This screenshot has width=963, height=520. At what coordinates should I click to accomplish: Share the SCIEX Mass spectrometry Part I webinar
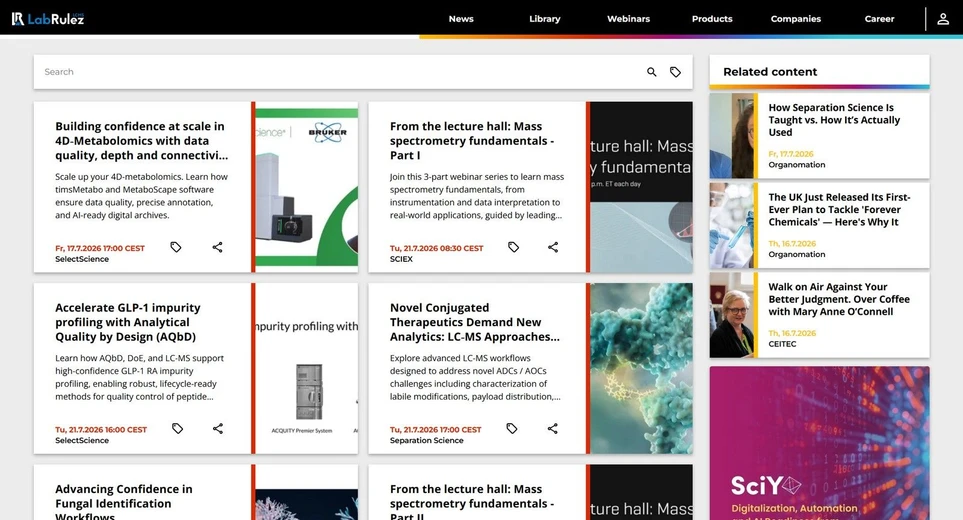[553, 247]
